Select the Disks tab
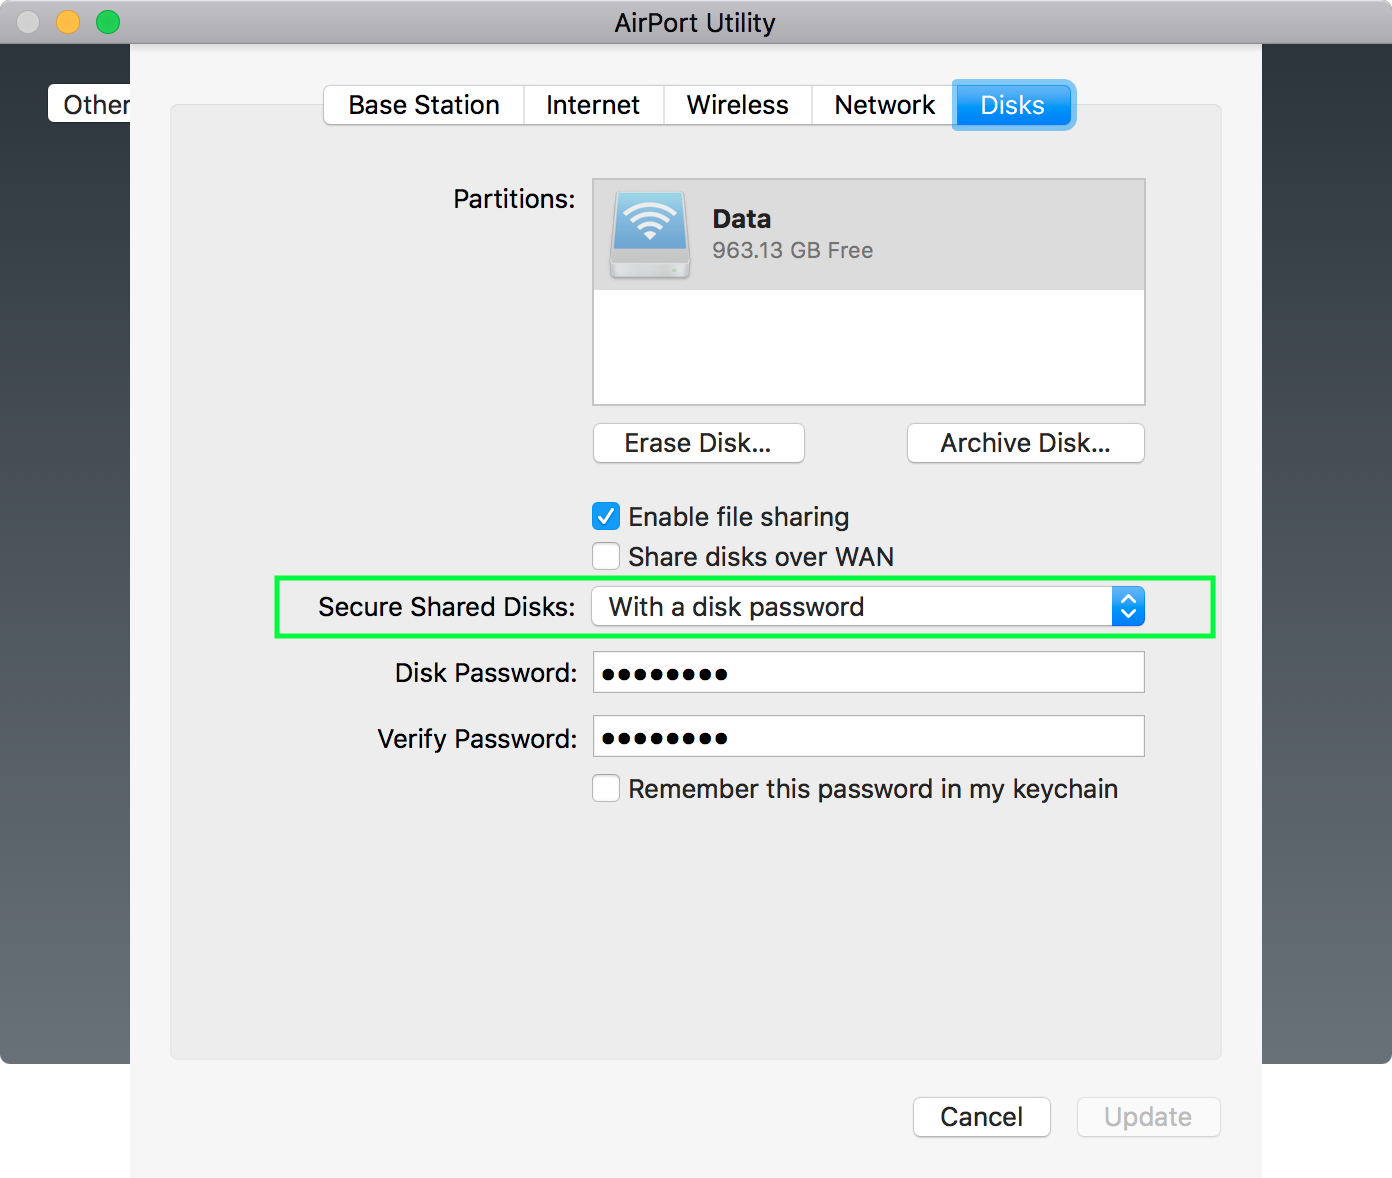Image resolution: width=1392 pixels, height=1178 pixels. 1013,105
